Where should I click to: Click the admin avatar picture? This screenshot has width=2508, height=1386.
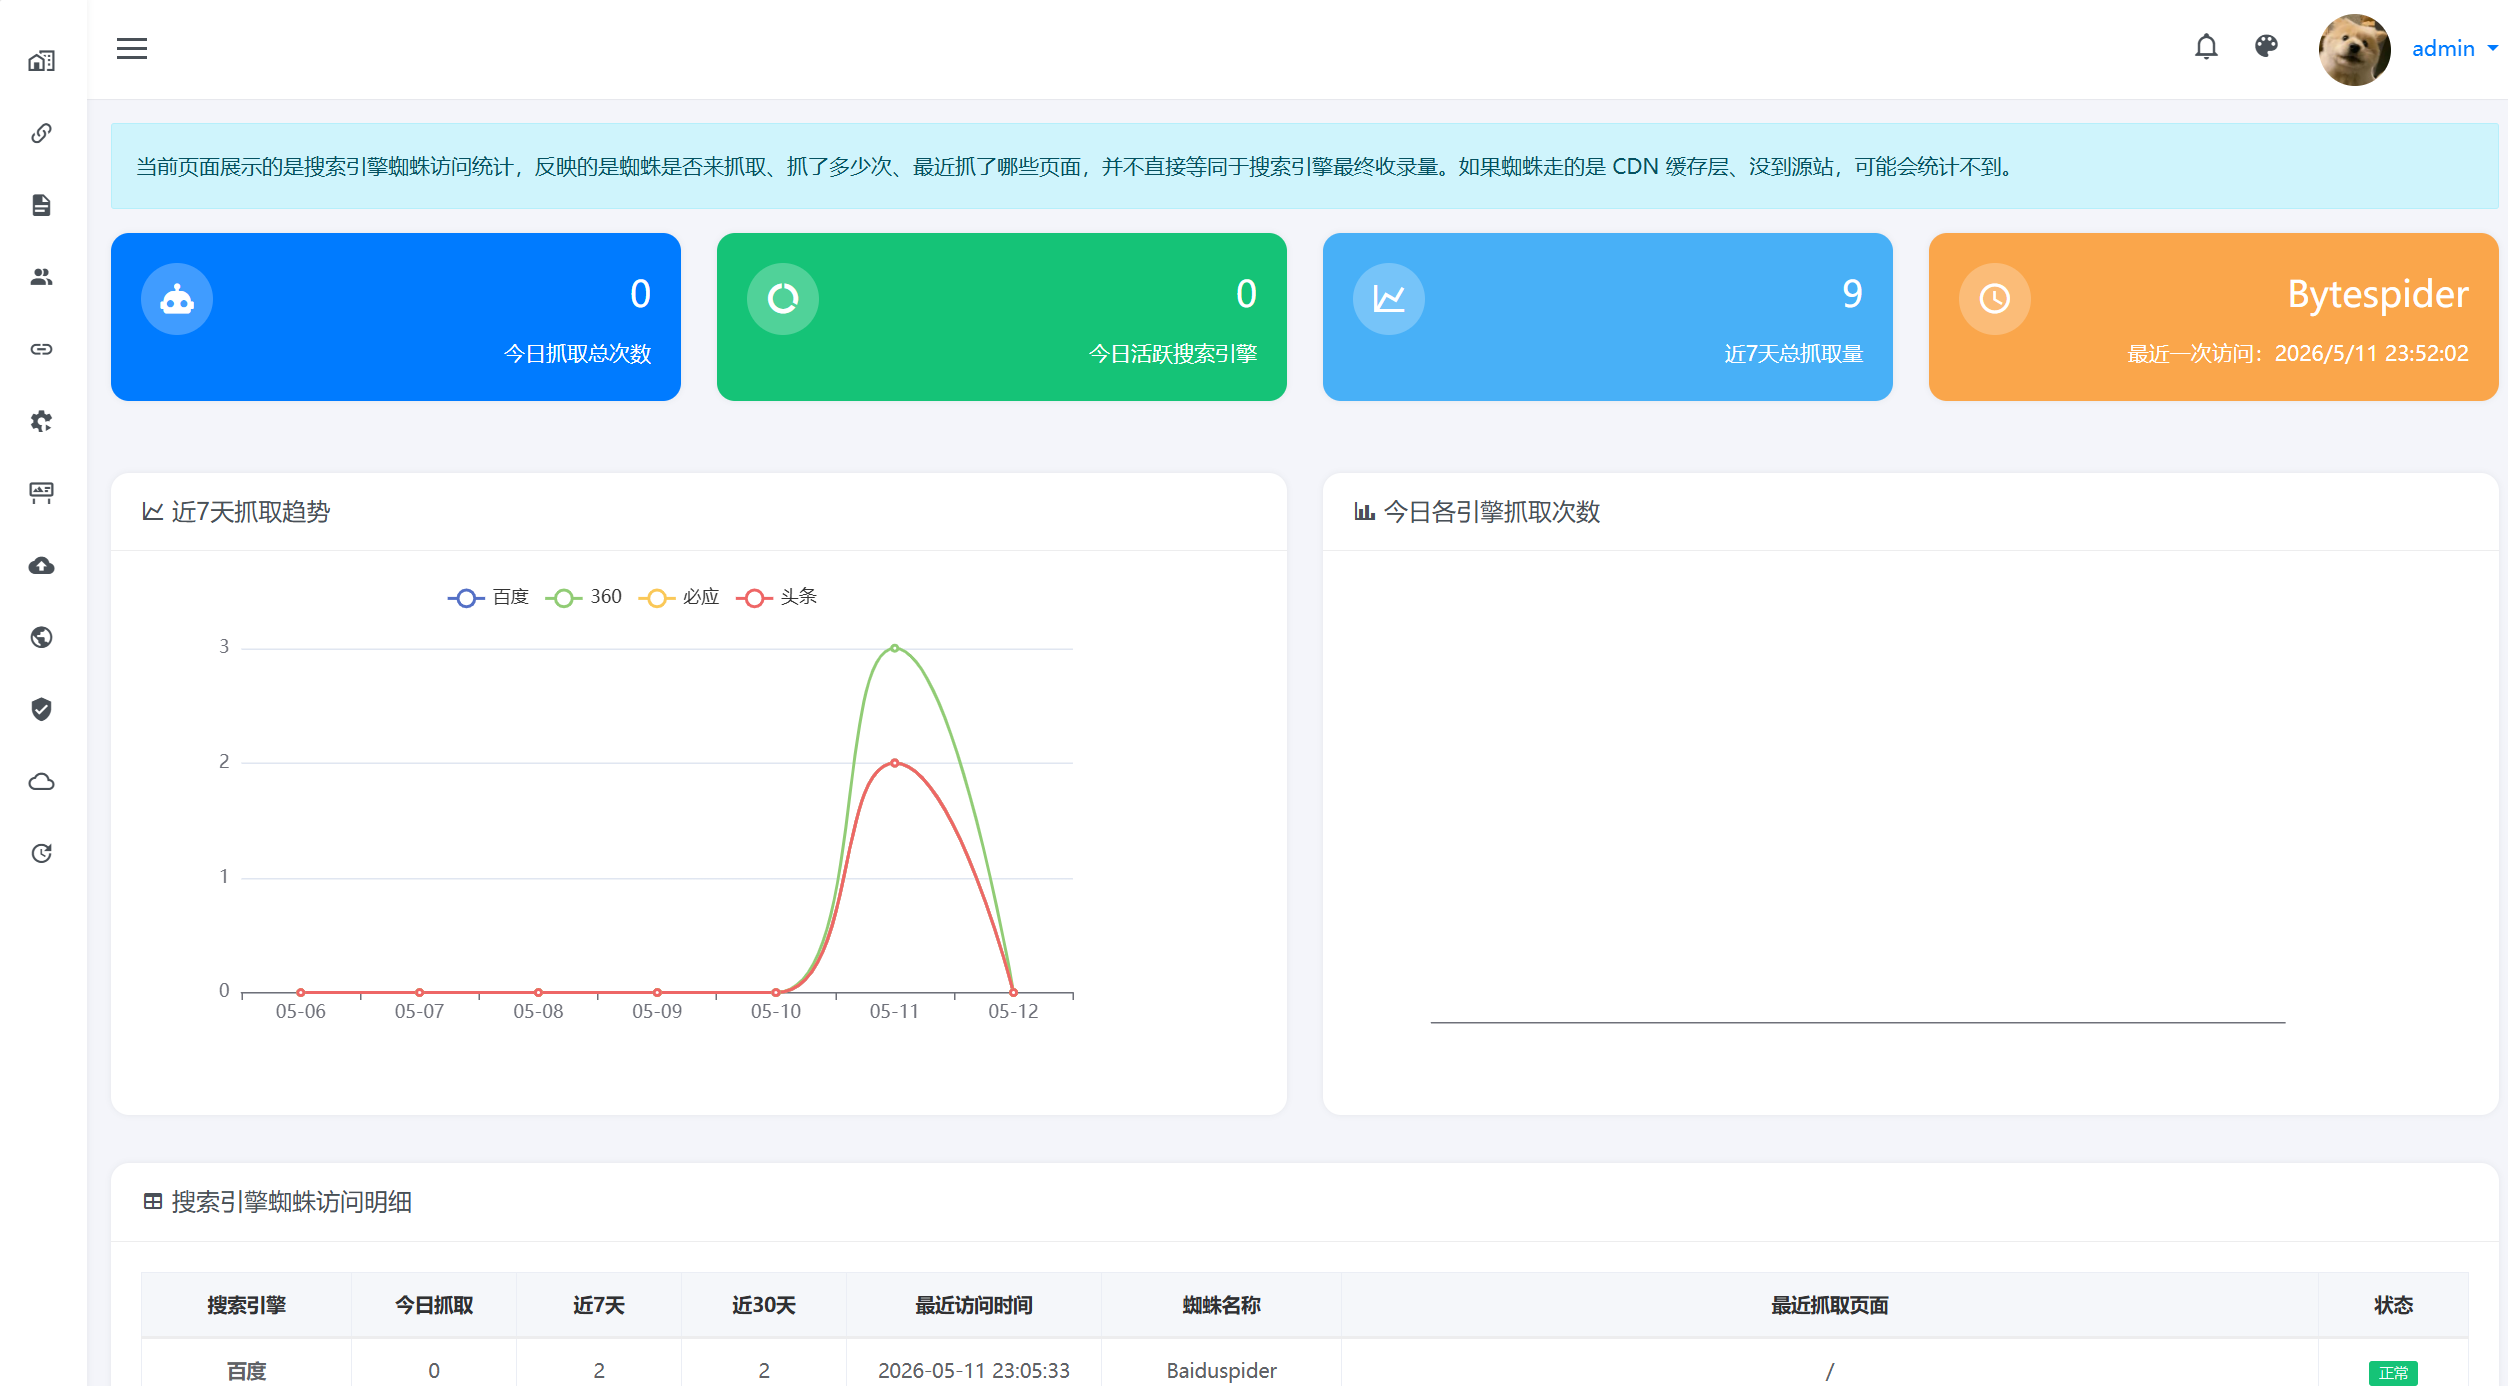[x=2354, y=49]
